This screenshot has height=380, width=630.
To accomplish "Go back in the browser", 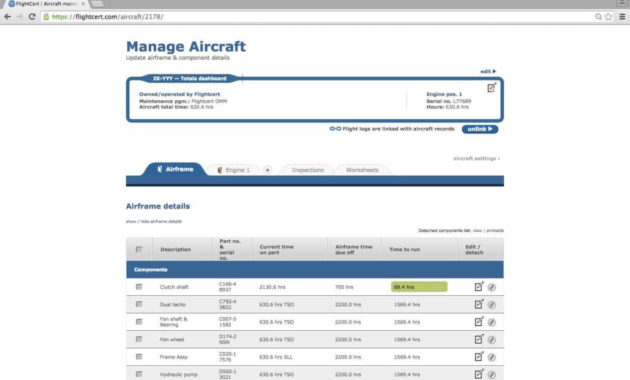I will 7,16.
